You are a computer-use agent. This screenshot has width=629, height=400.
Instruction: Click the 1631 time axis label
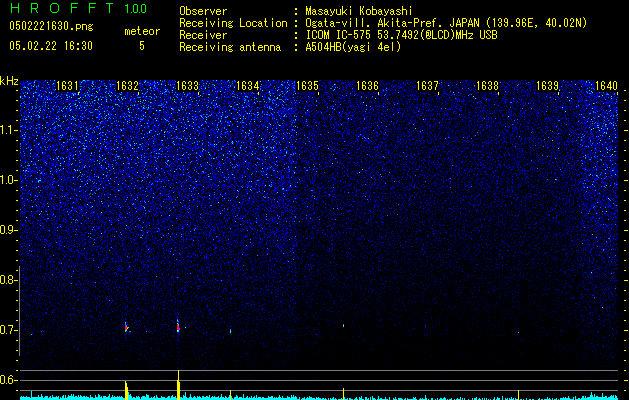(x=67, y=86)
